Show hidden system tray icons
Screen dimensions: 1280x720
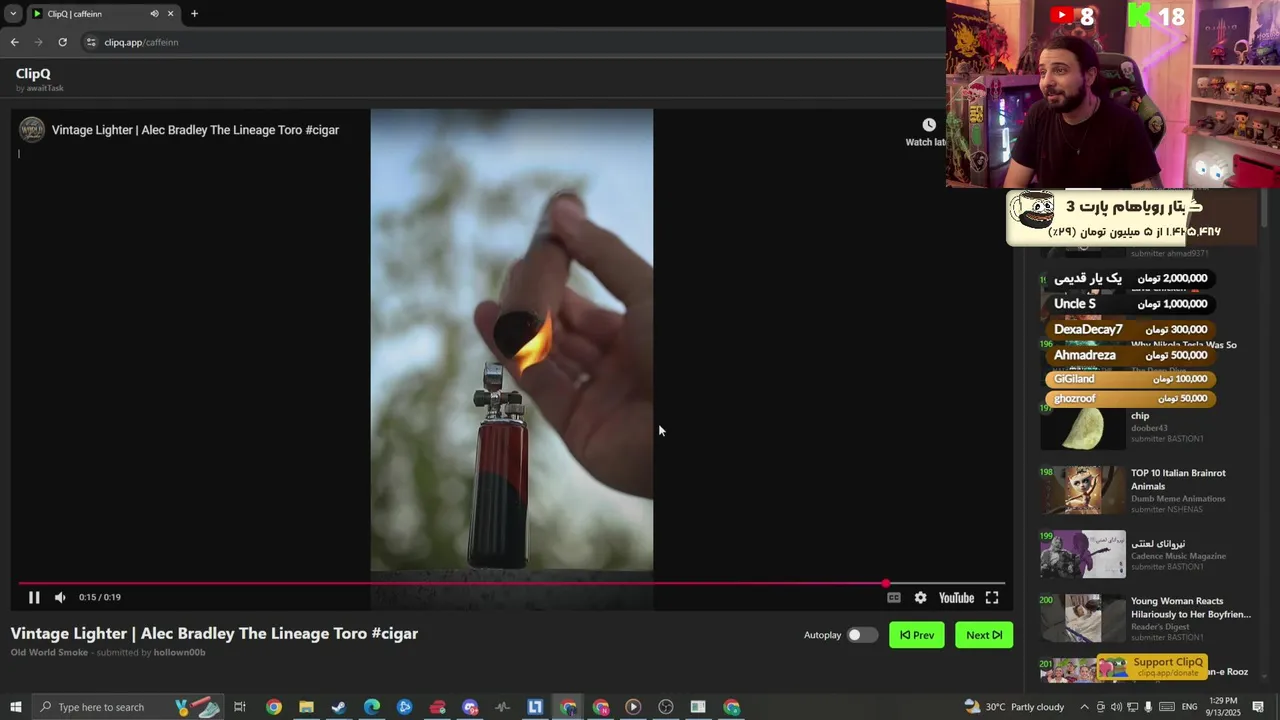click(x=1084, y=707)
